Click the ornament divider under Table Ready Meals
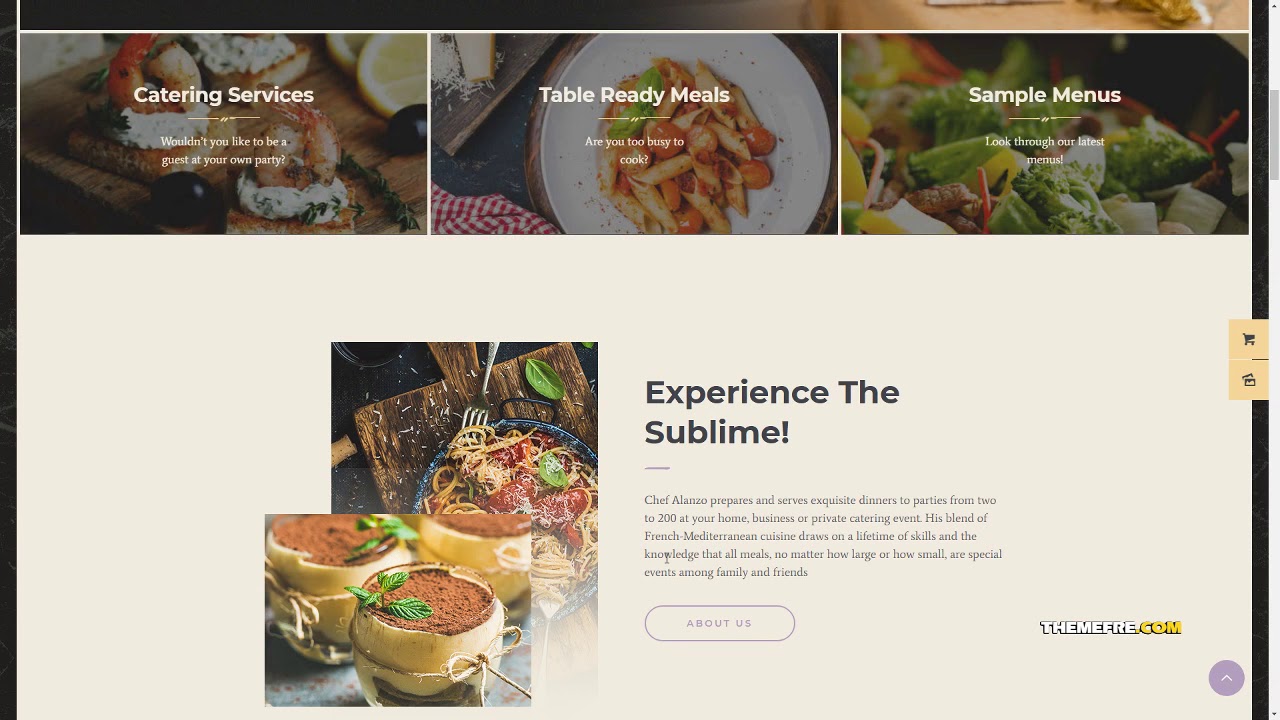 coord(634,118)
